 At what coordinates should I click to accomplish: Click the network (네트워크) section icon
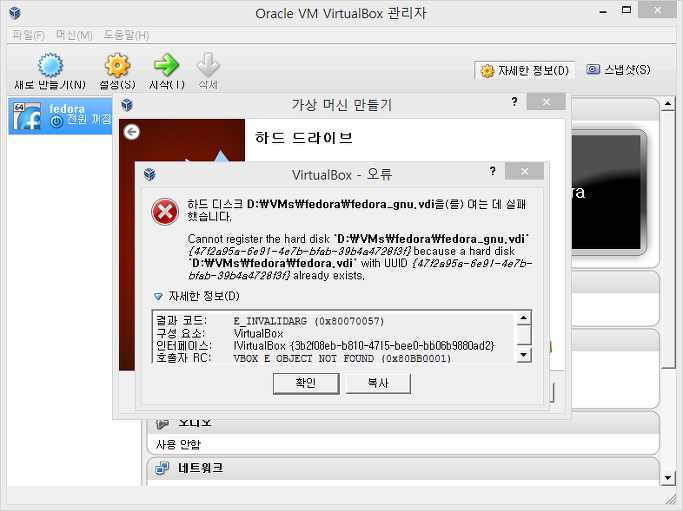point(162,468)
